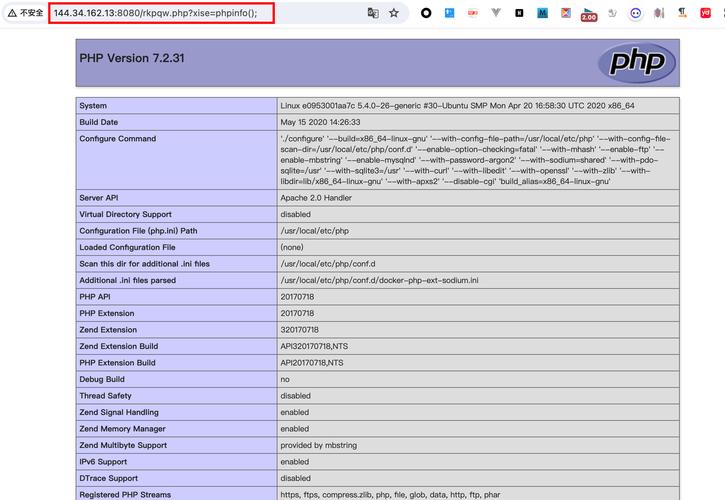Open the paragraph mark extension icon
The width and height of the screenshot is (725, 500).
(x=682, y=13)
